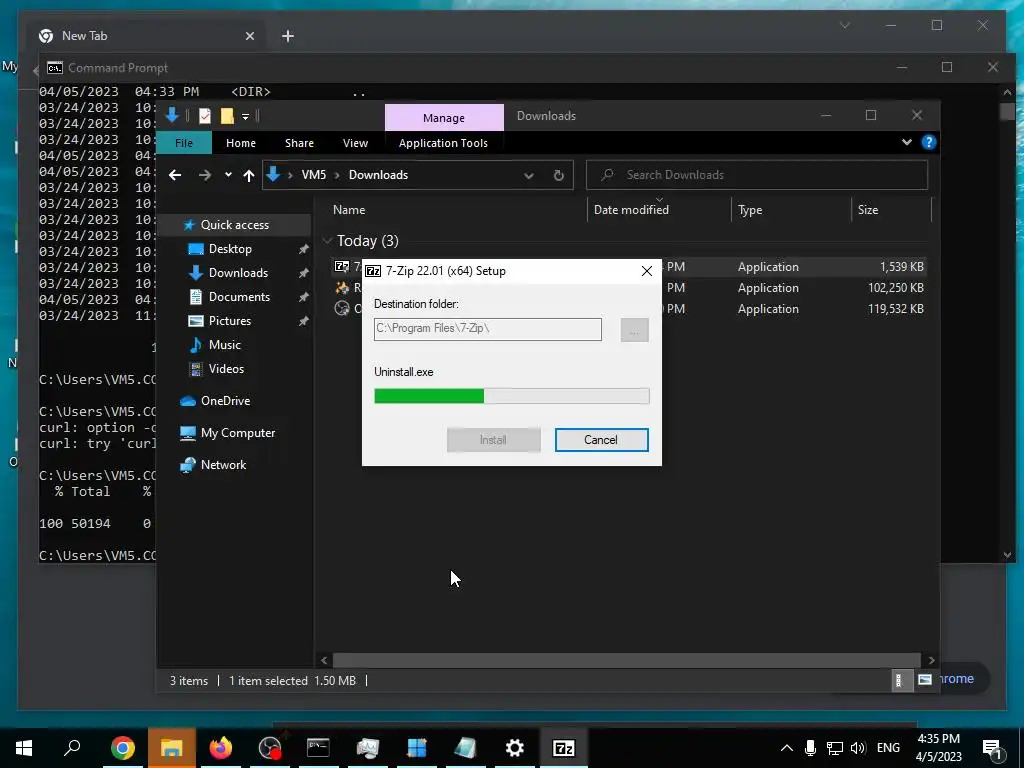The width and height of the screenshot is (1024, 768).
Task: Open Music in navigation pane
Action: (225, 345)
